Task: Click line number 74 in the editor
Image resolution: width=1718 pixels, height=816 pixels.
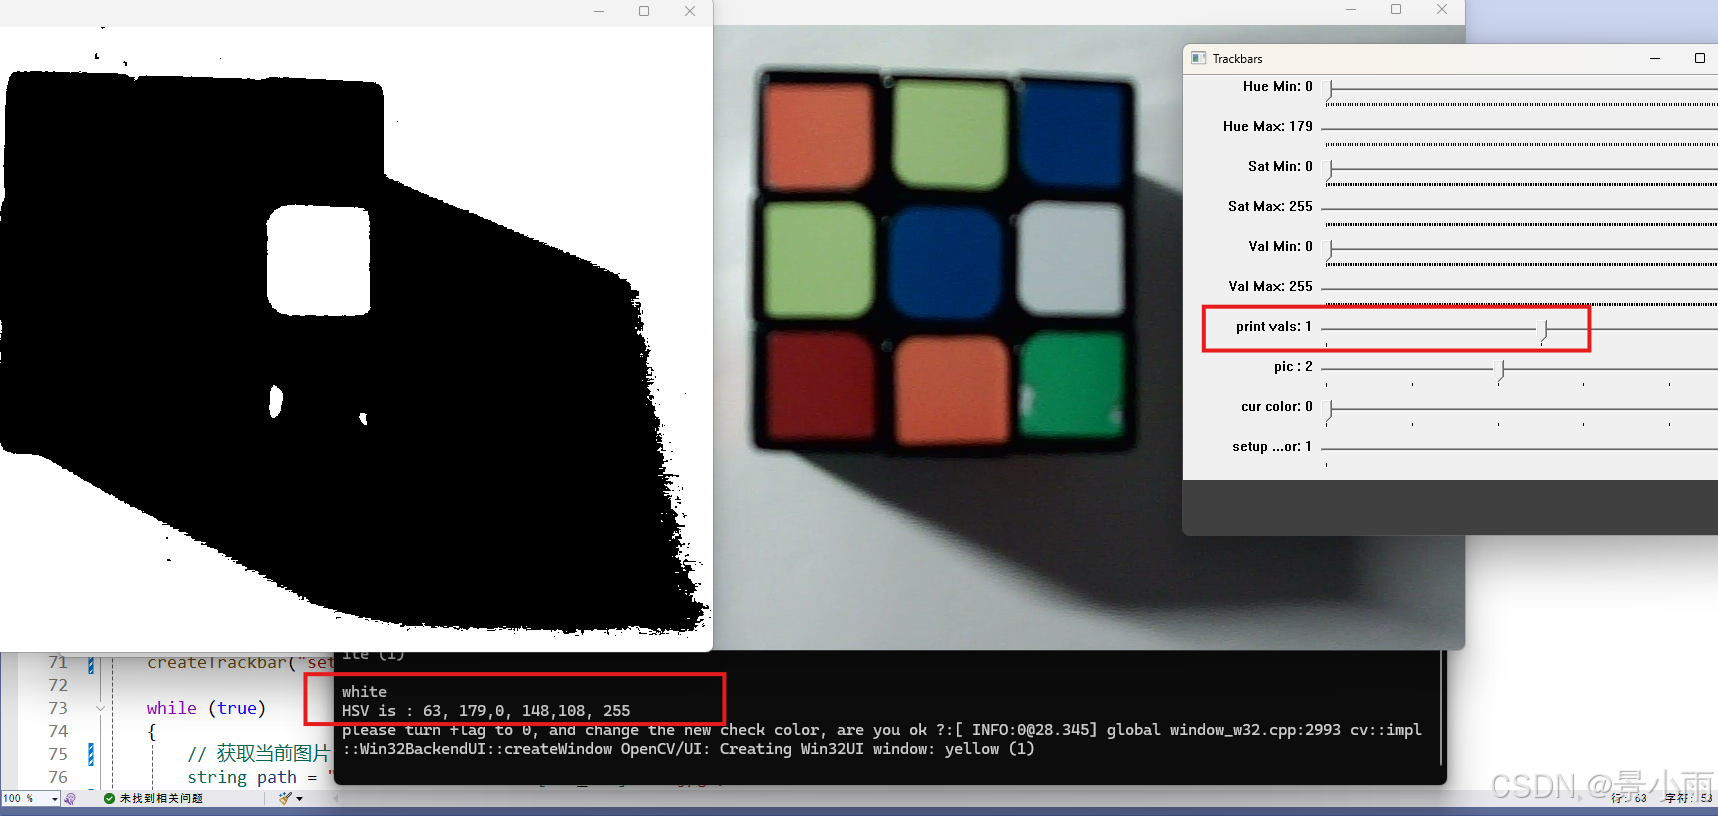Action: click(58, 731)
